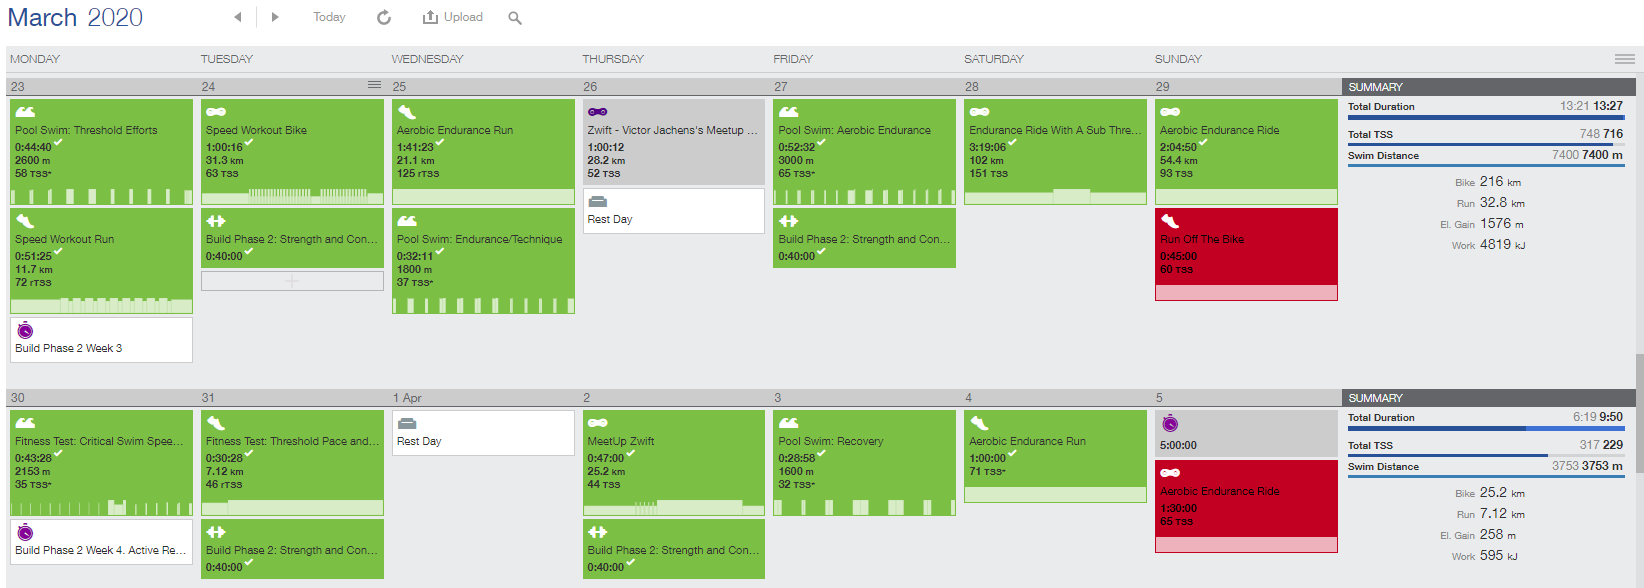This screenshot has height=588, width=1644.
Task: Open Endurance Ride With A Sub Thre... workout
Action: [x=1055, y=151]
